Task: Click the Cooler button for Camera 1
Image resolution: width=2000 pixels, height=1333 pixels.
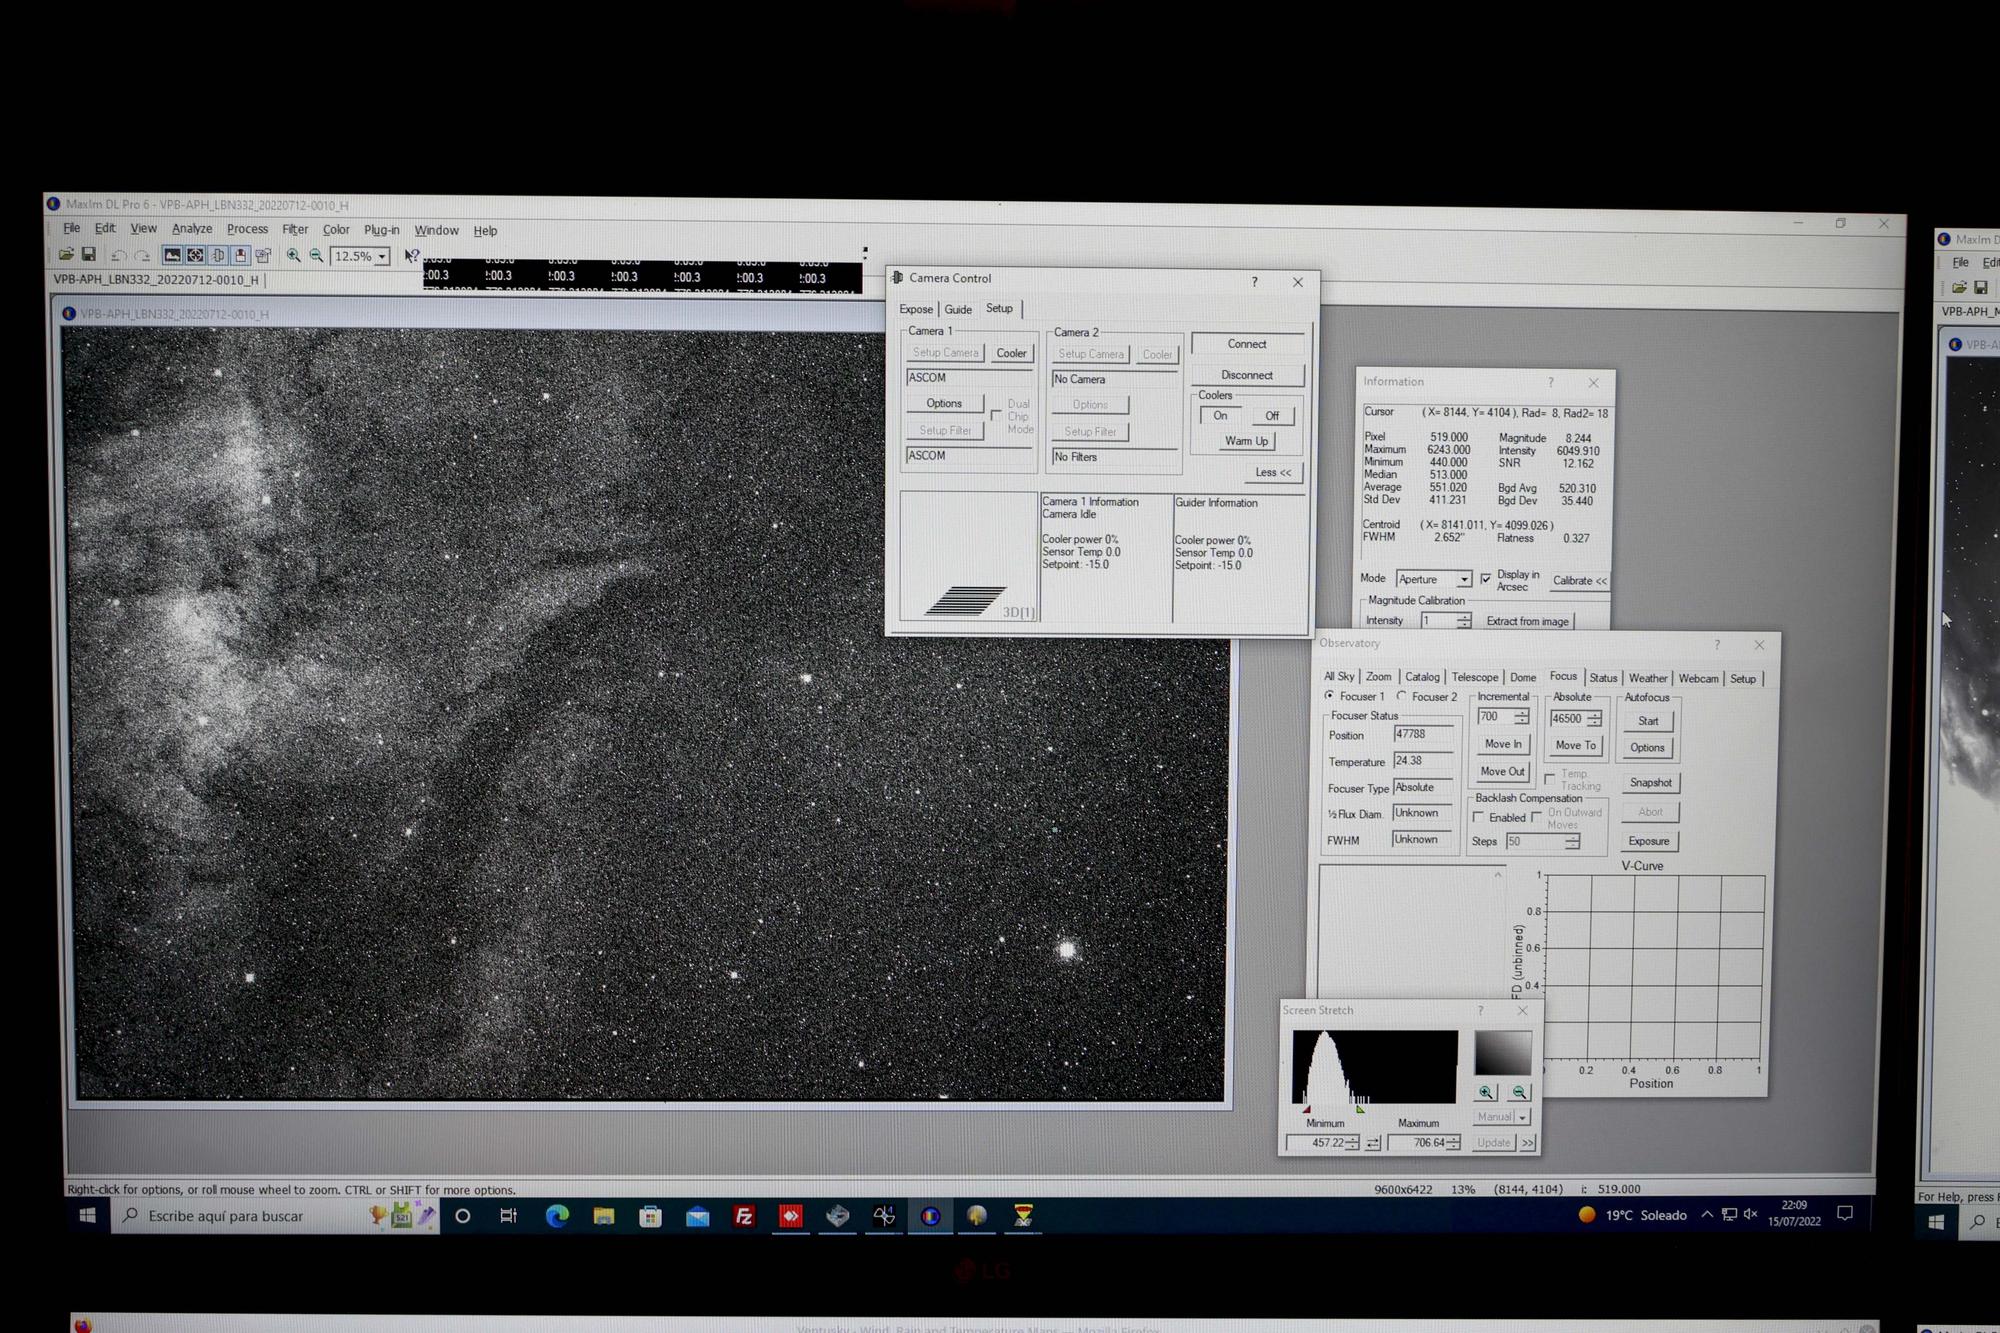Action: point(1011,353)
